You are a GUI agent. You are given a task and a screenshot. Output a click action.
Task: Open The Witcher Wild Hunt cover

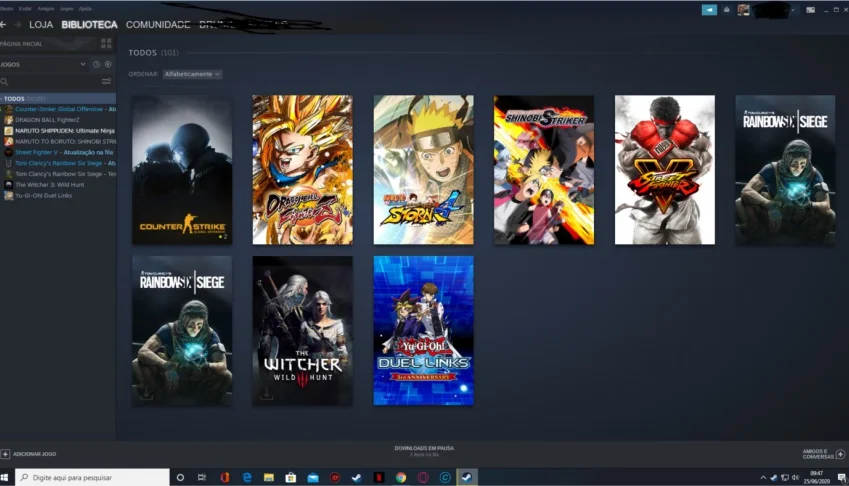[303, 331]
